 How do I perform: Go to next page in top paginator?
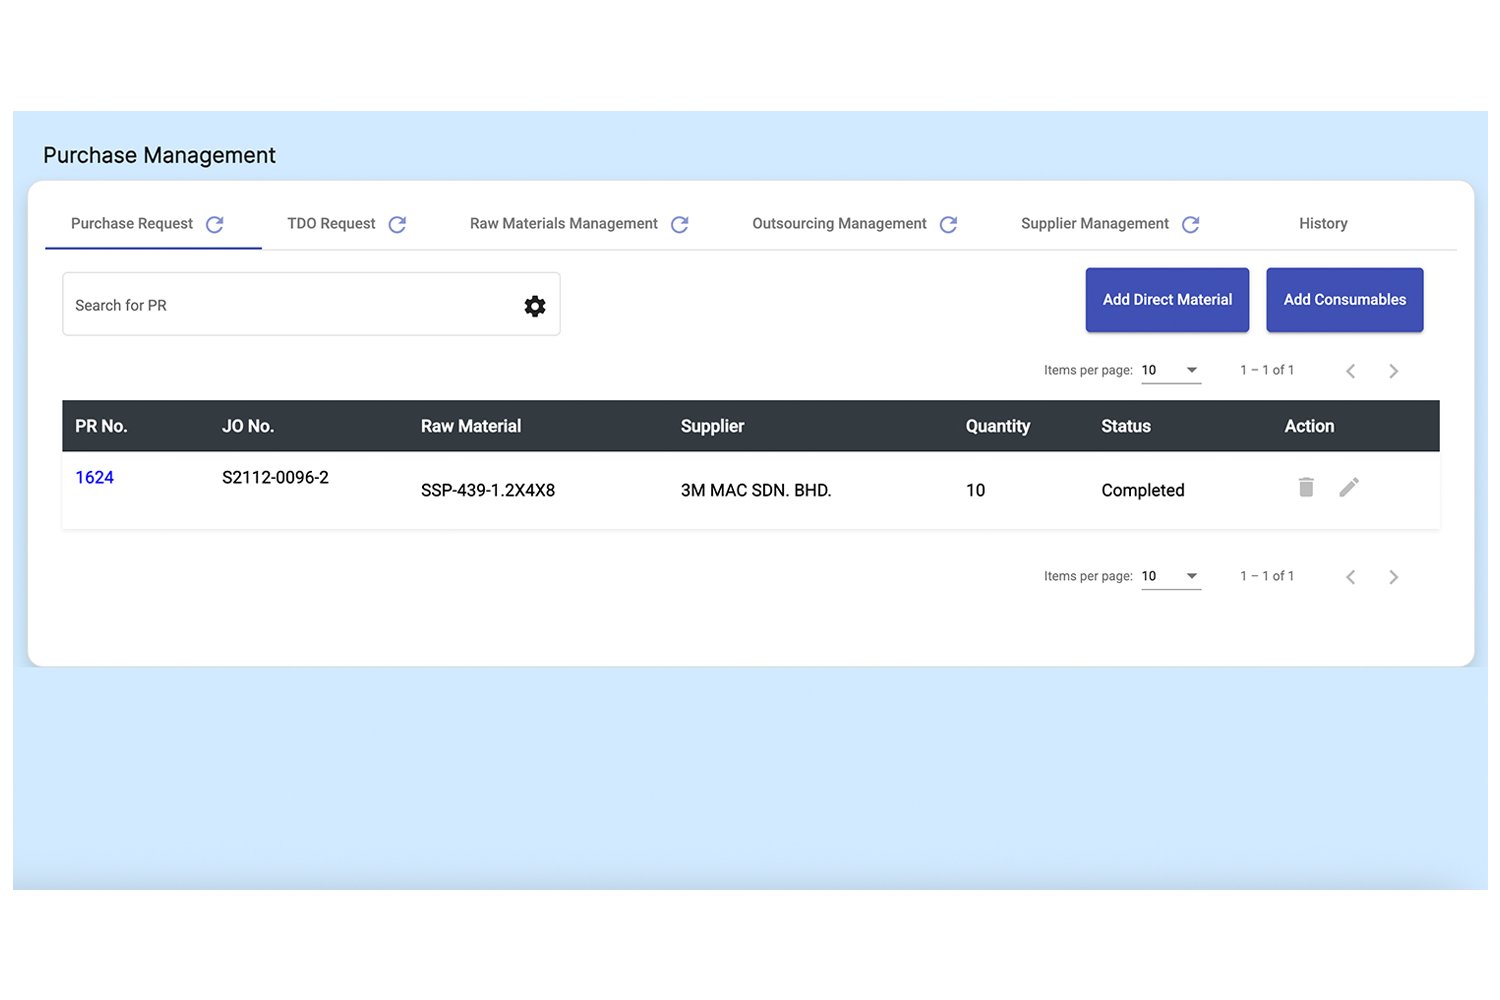1393,371
